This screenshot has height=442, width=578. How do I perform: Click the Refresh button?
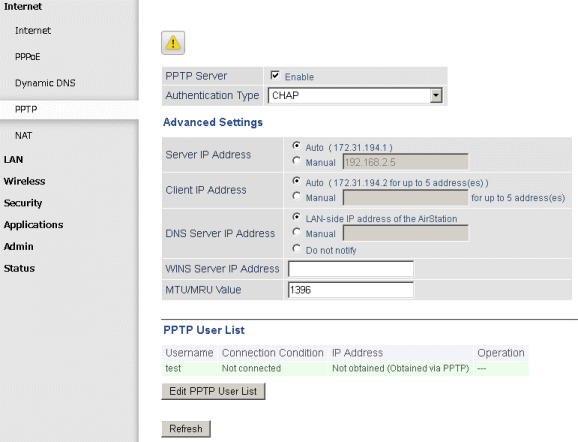click(x=186, y=429)
